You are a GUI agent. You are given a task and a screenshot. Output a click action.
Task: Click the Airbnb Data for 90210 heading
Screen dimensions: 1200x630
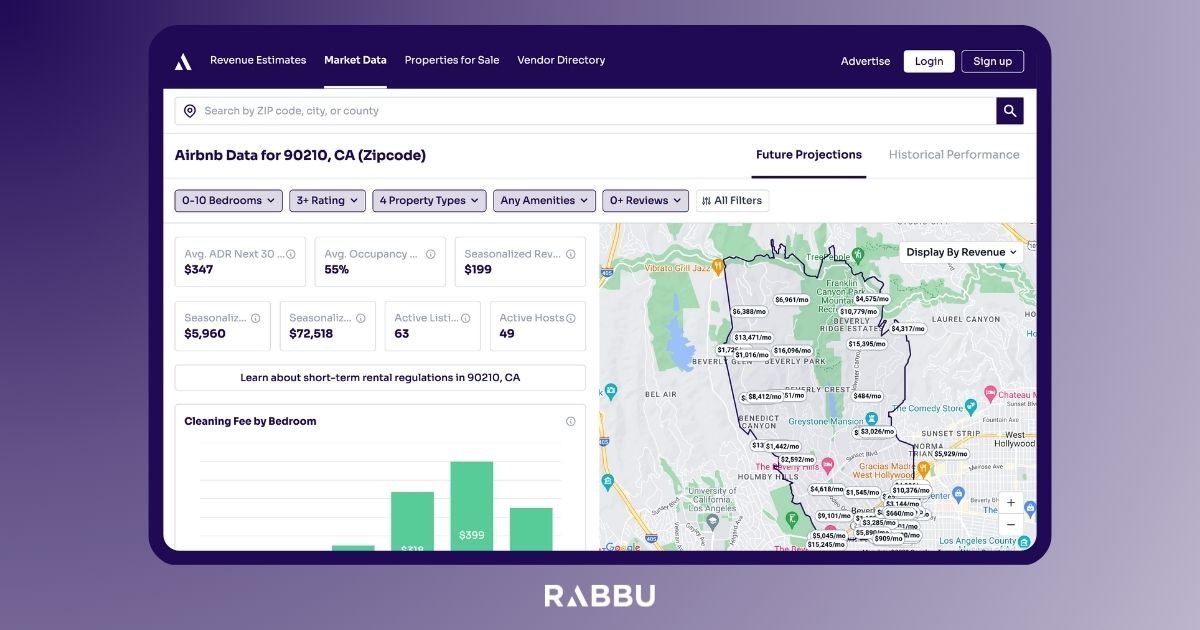300,156
